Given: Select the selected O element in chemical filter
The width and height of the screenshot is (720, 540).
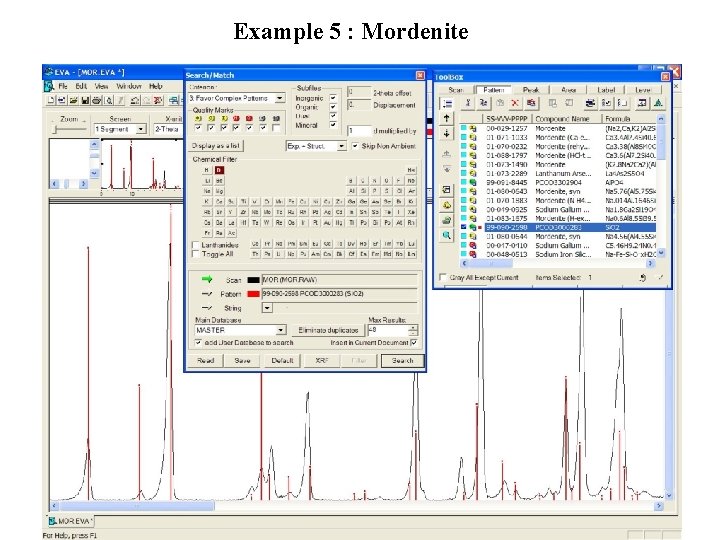Looking at the screenshot, I should 219,170.
